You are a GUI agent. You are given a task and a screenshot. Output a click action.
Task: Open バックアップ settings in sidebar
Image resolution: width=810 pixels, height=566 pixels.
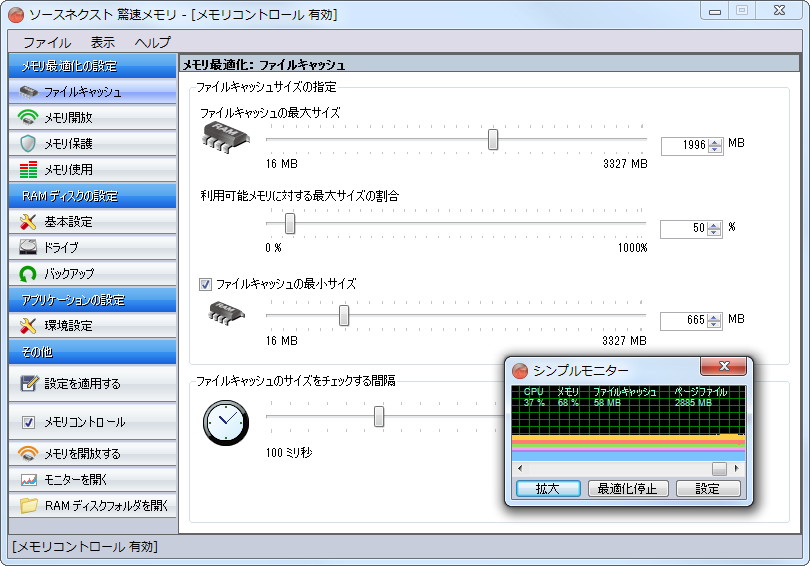point(92,274)
